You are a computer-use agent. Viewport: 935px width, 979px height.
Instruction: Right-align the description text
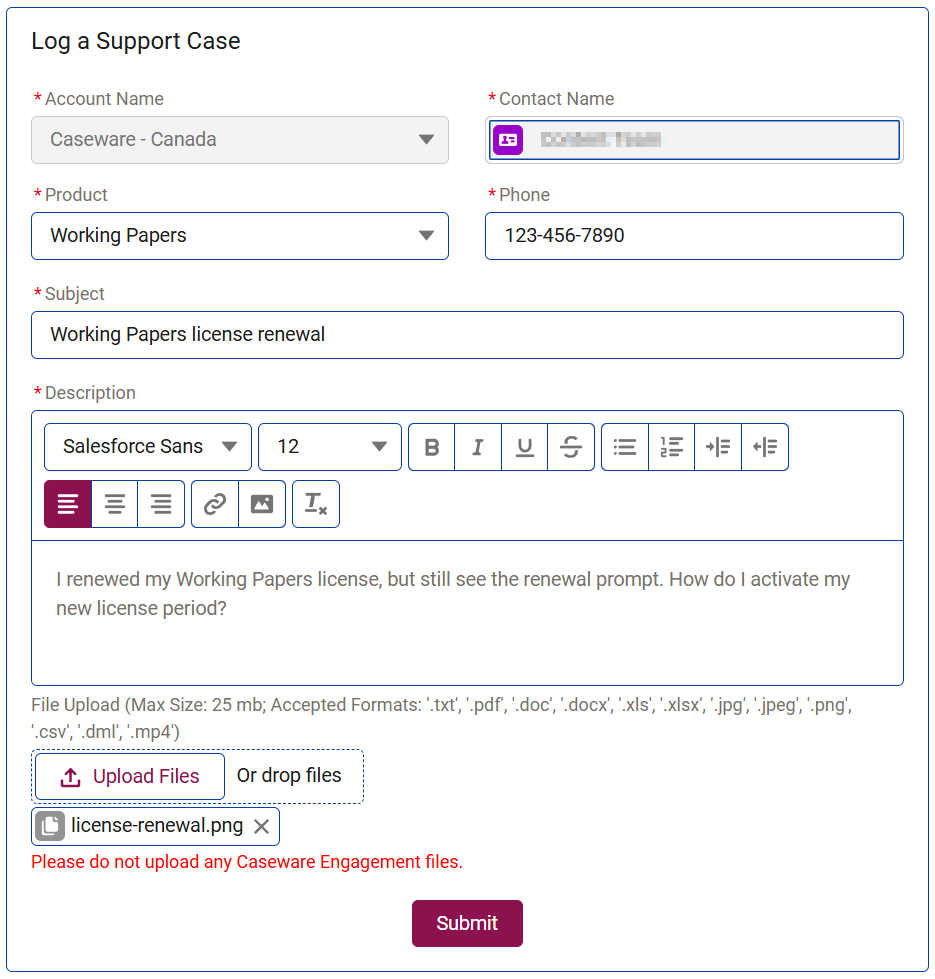point(161,504)
